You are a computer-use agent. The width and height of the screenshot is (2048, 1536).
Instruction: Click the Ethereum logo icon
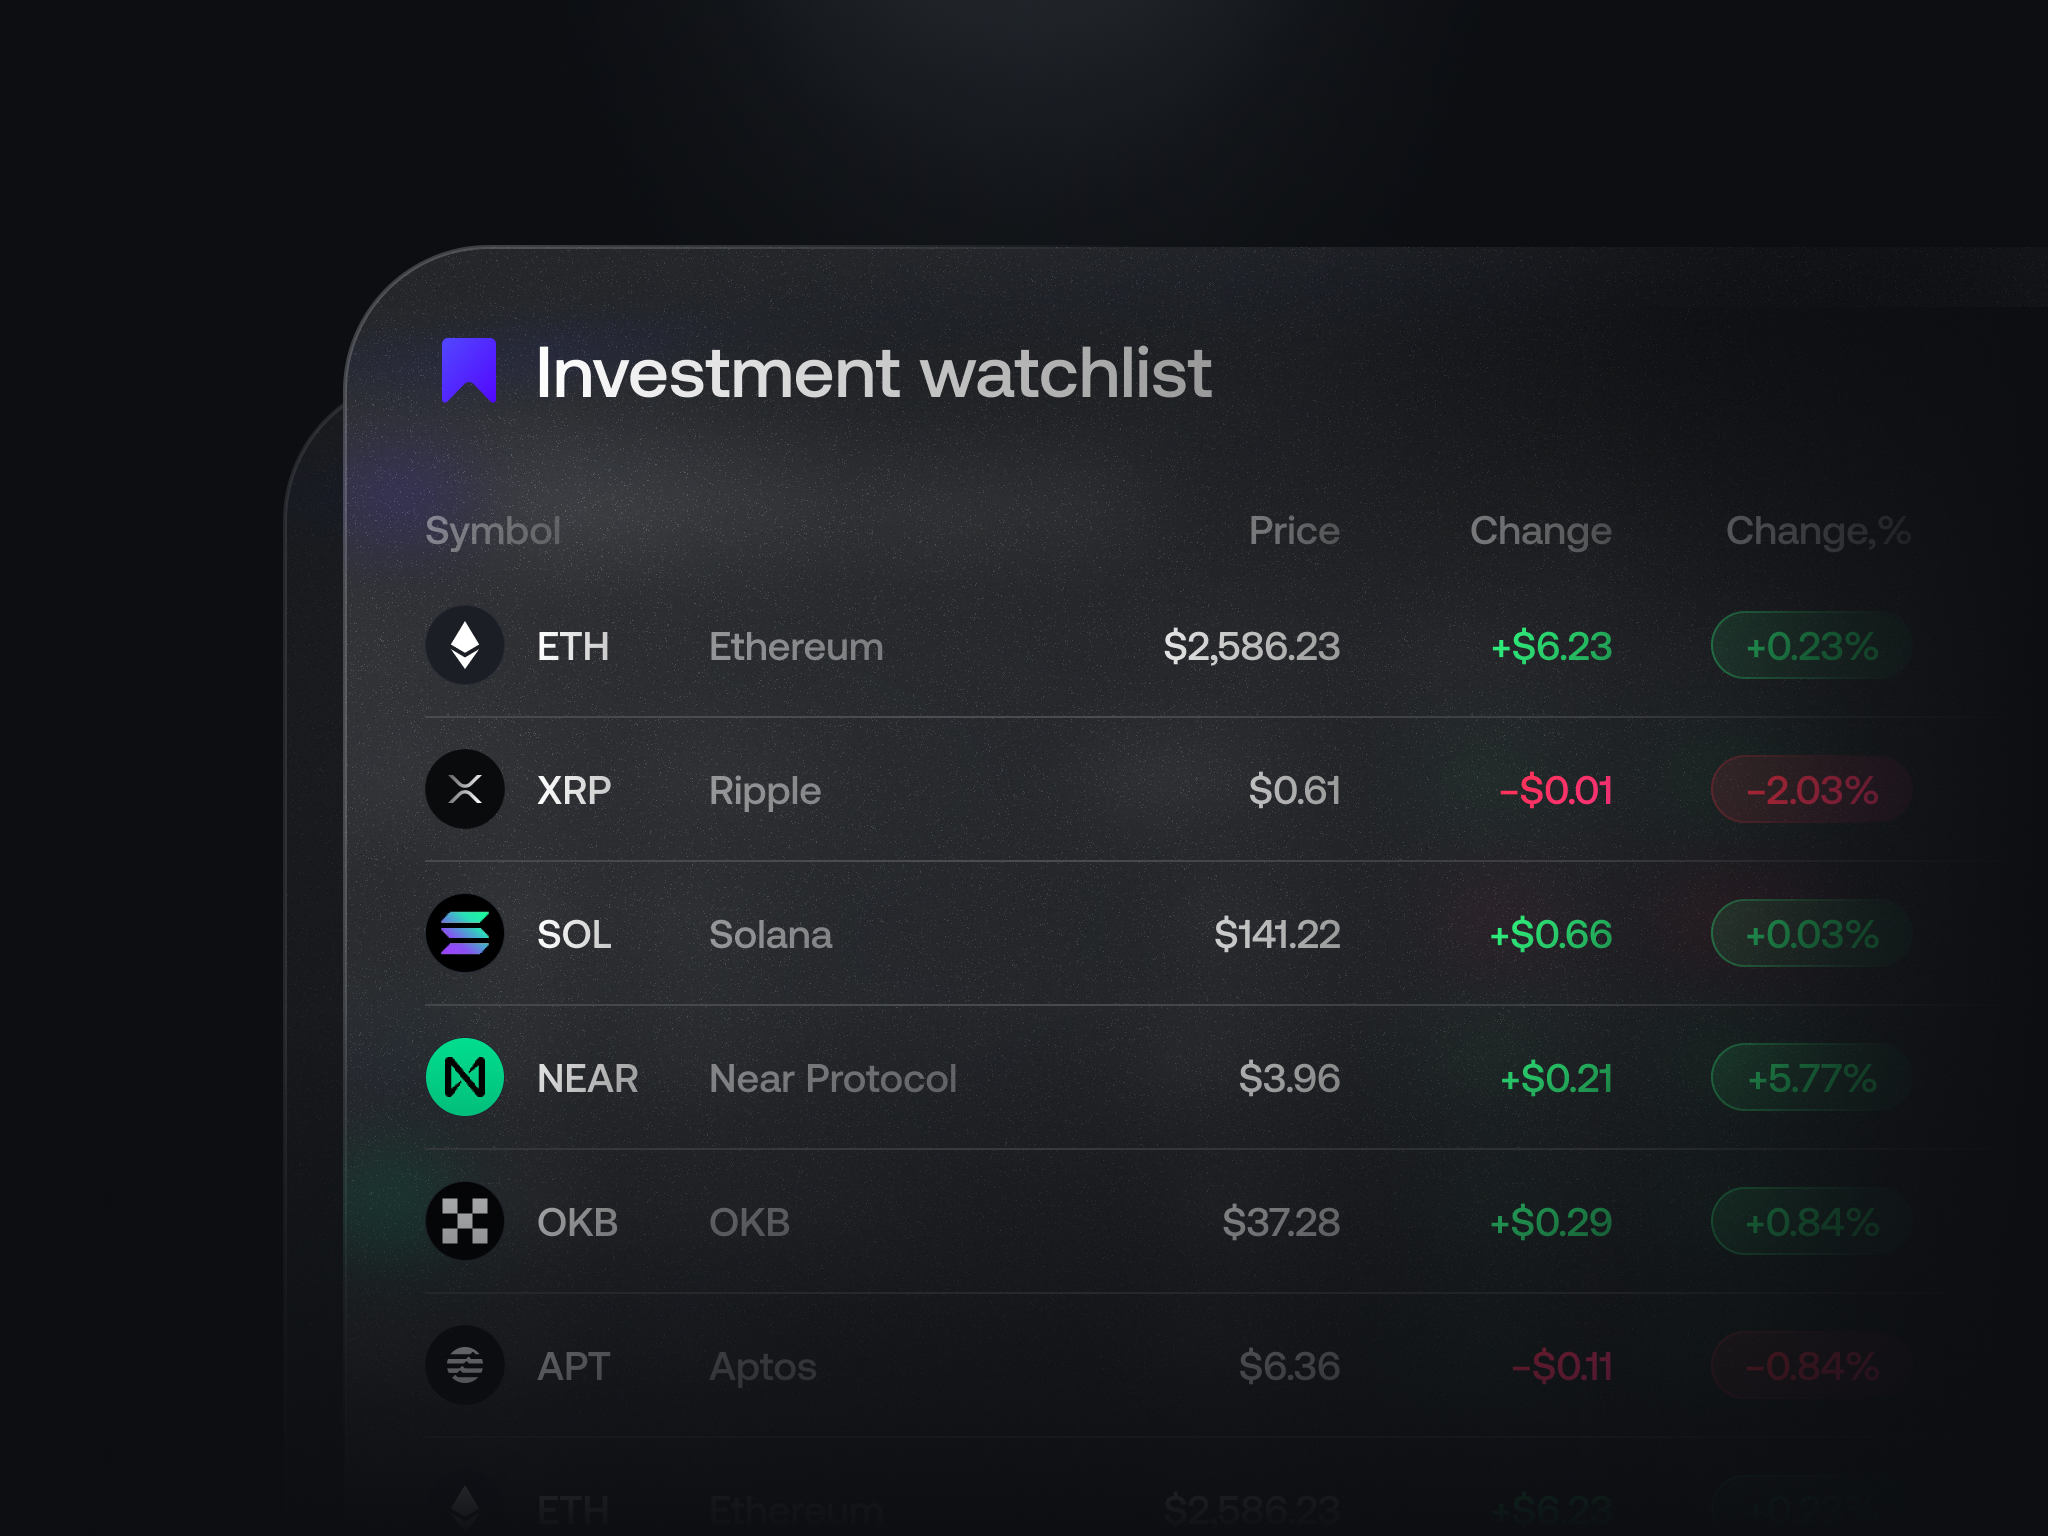pyautogui.click(x=465, y=645)
